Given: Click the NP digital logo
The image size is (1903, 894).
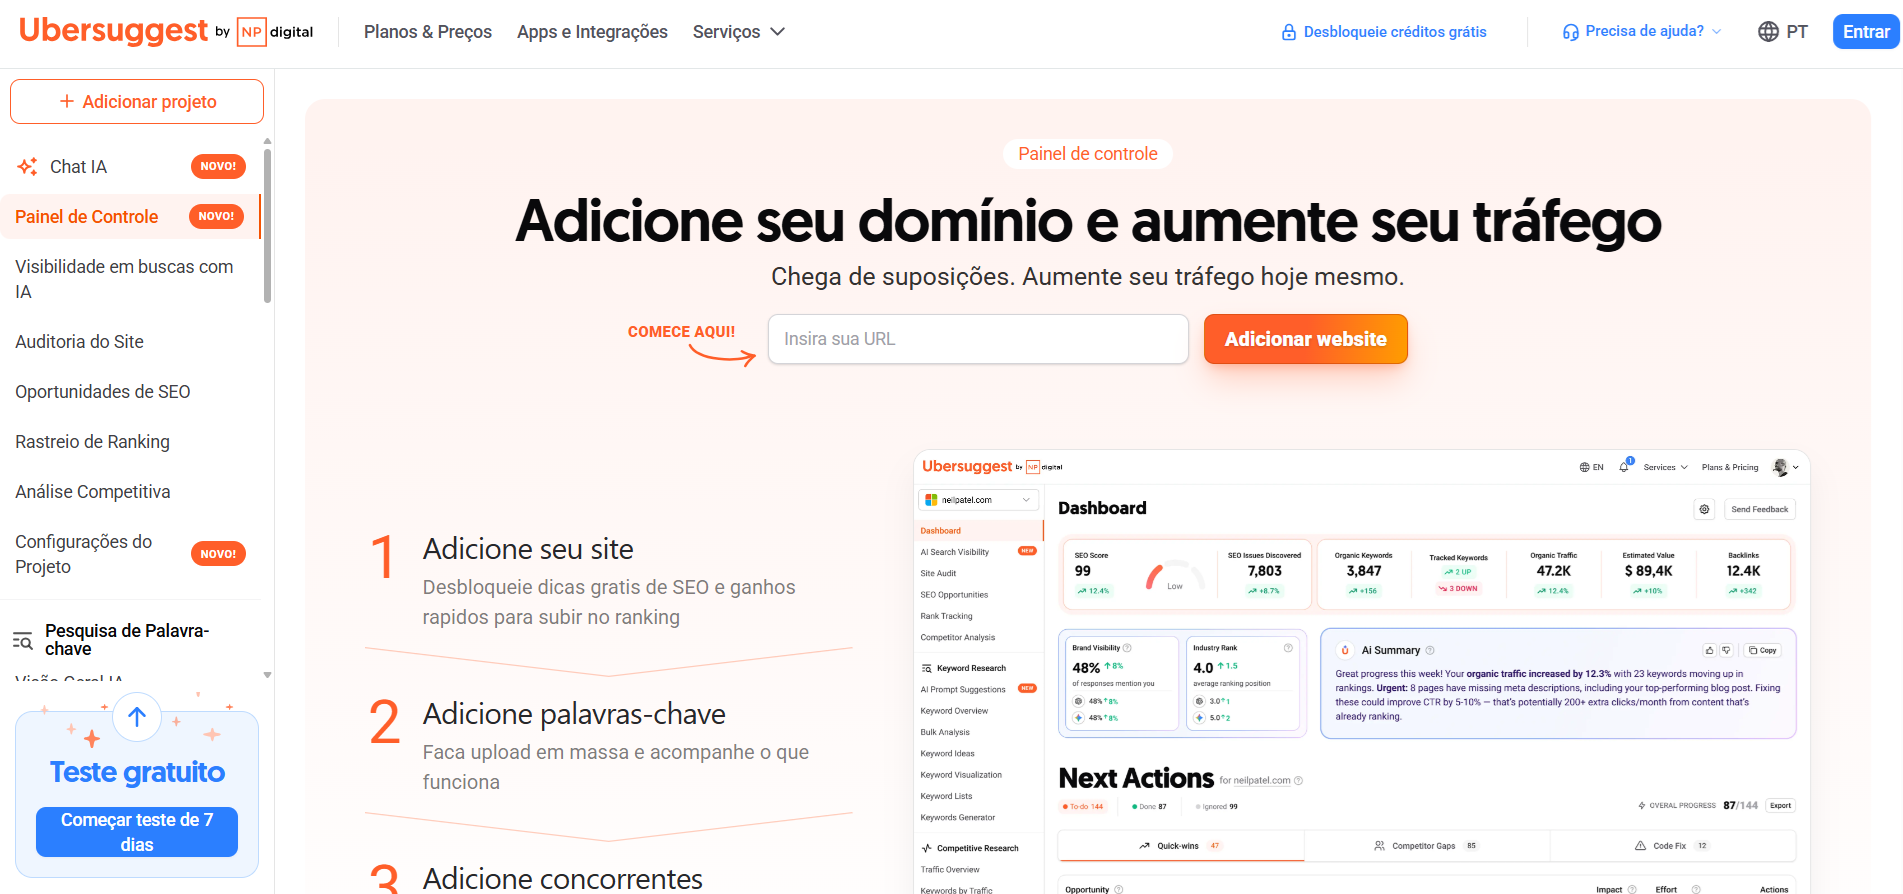Looking at the screenshot, I should coord(275,32).
